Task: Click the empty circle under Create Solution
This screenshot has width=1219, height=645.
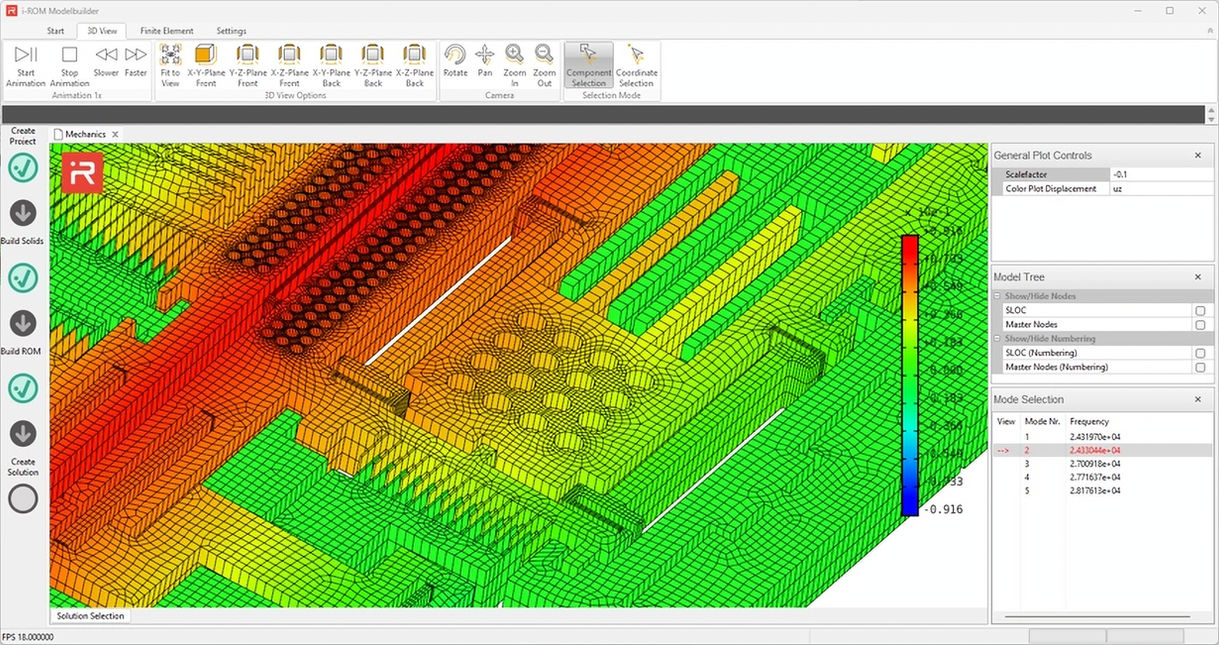Action: click(23, 498)
